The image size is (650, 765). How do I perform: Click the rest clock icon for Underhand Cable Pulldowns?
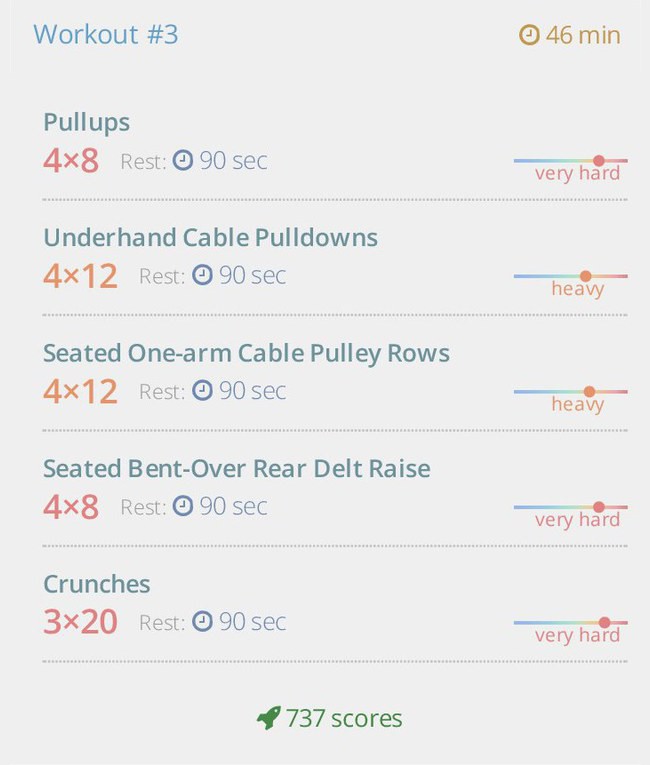202,275
